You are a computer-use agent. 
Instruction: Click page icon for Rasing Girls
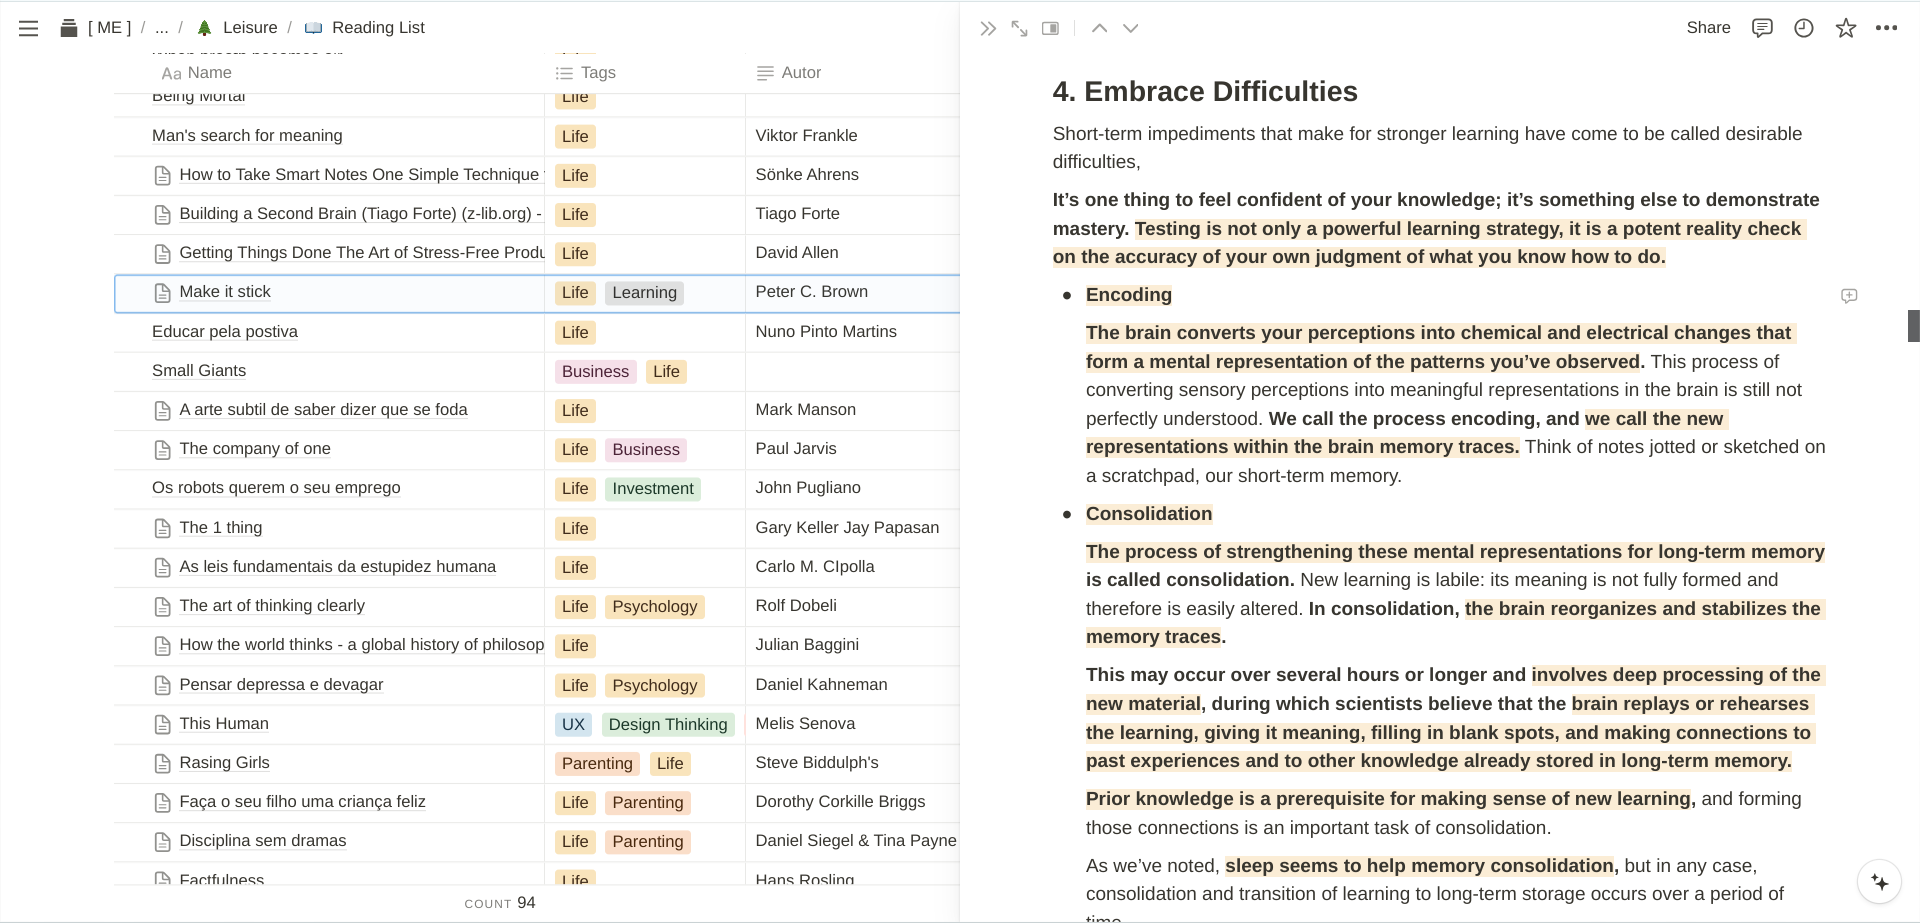(162, 764)
